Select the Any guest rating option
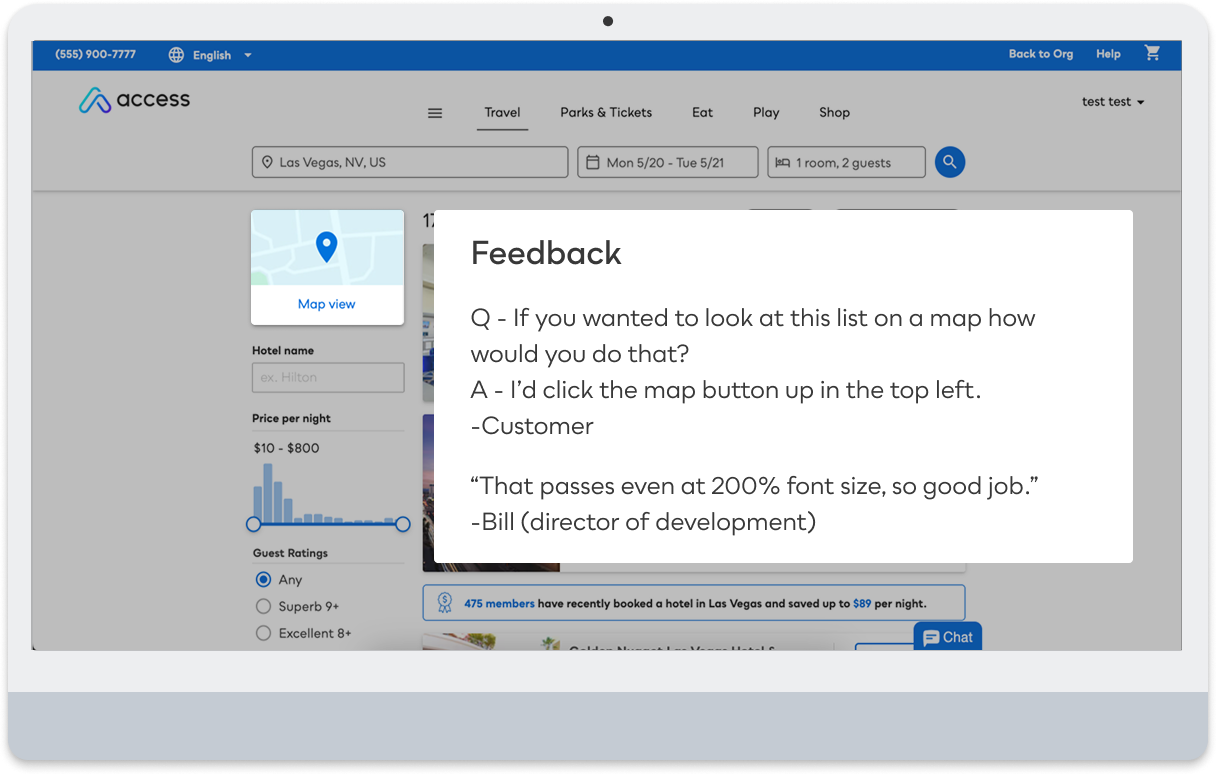Screen dimensions: 1216x774 click(278, 579)
